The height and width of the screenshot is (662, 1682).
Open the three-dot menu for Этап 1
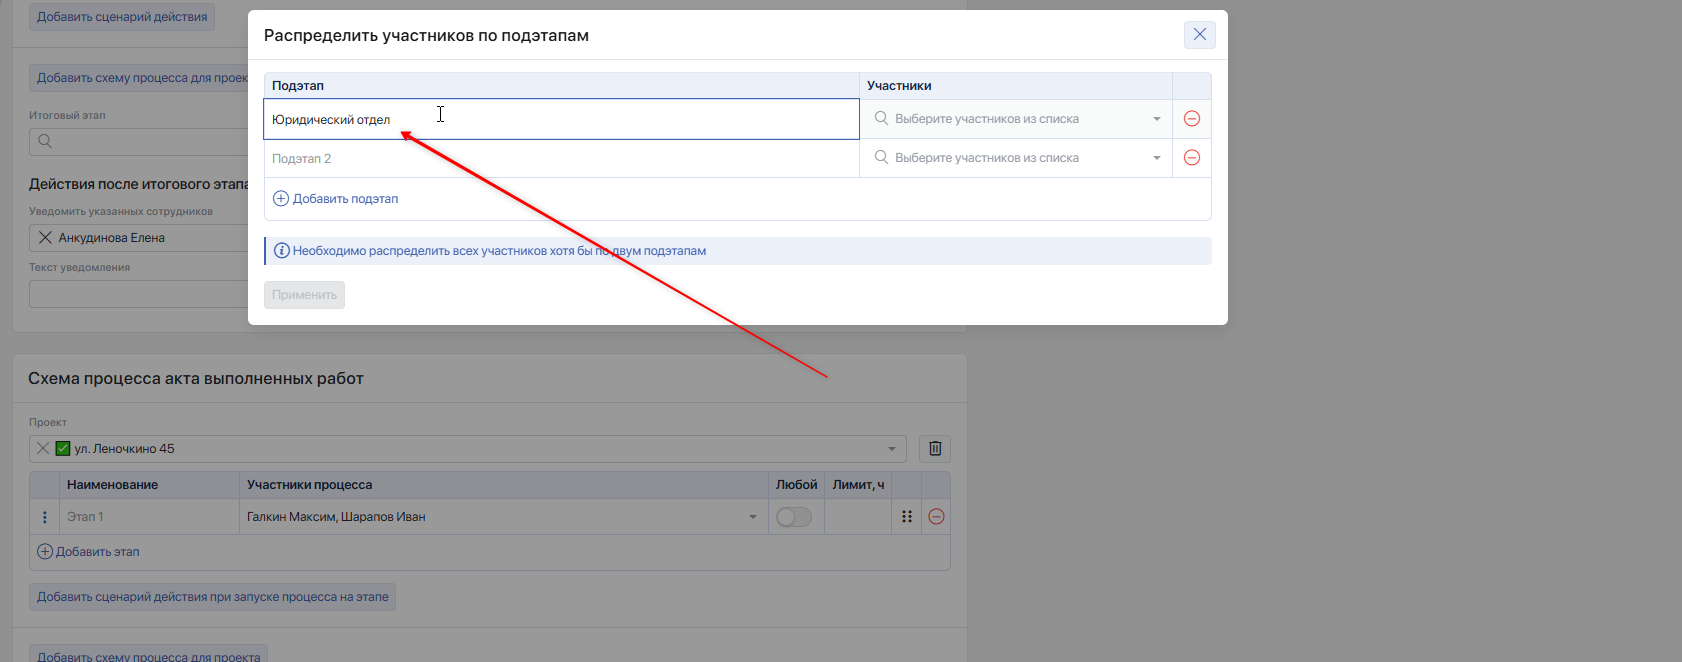pos(45,517)
